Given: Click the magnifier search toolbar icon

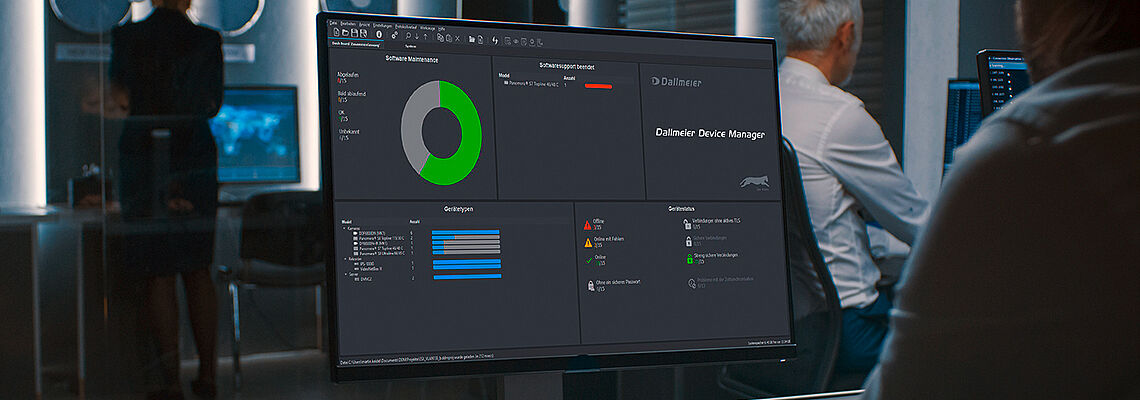Looking at the screenshot, I should click(x=408, y=36).
